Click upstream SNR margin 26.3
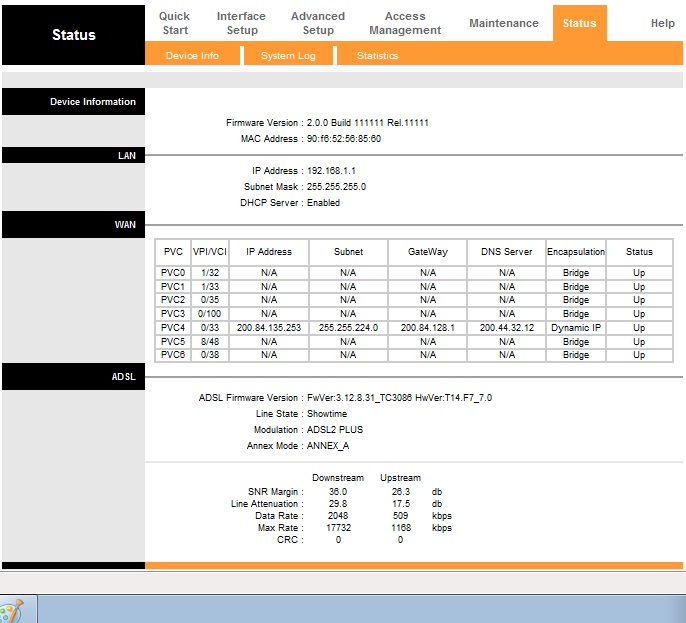 click(x=401, y=492)
